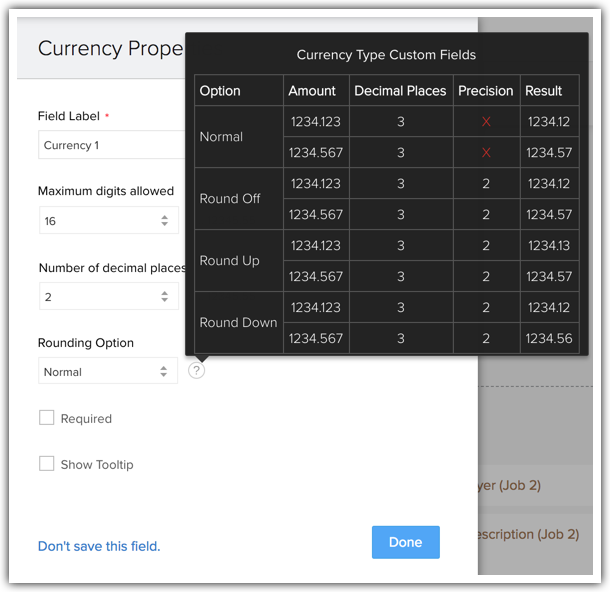610x592 pixels.
Task: Select the Round Off option cell
Action: pos(230,198)
